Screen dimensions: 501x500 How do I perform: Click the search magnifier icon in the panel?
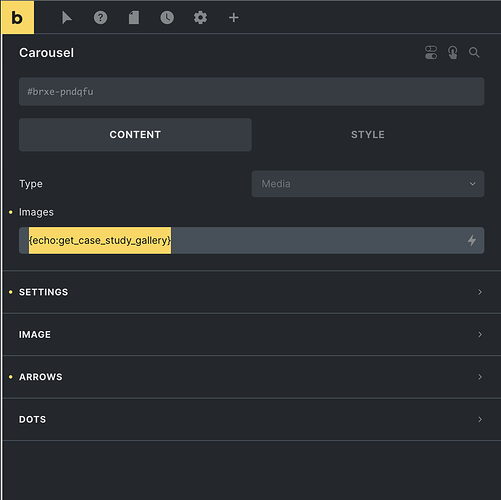point(474,53)
